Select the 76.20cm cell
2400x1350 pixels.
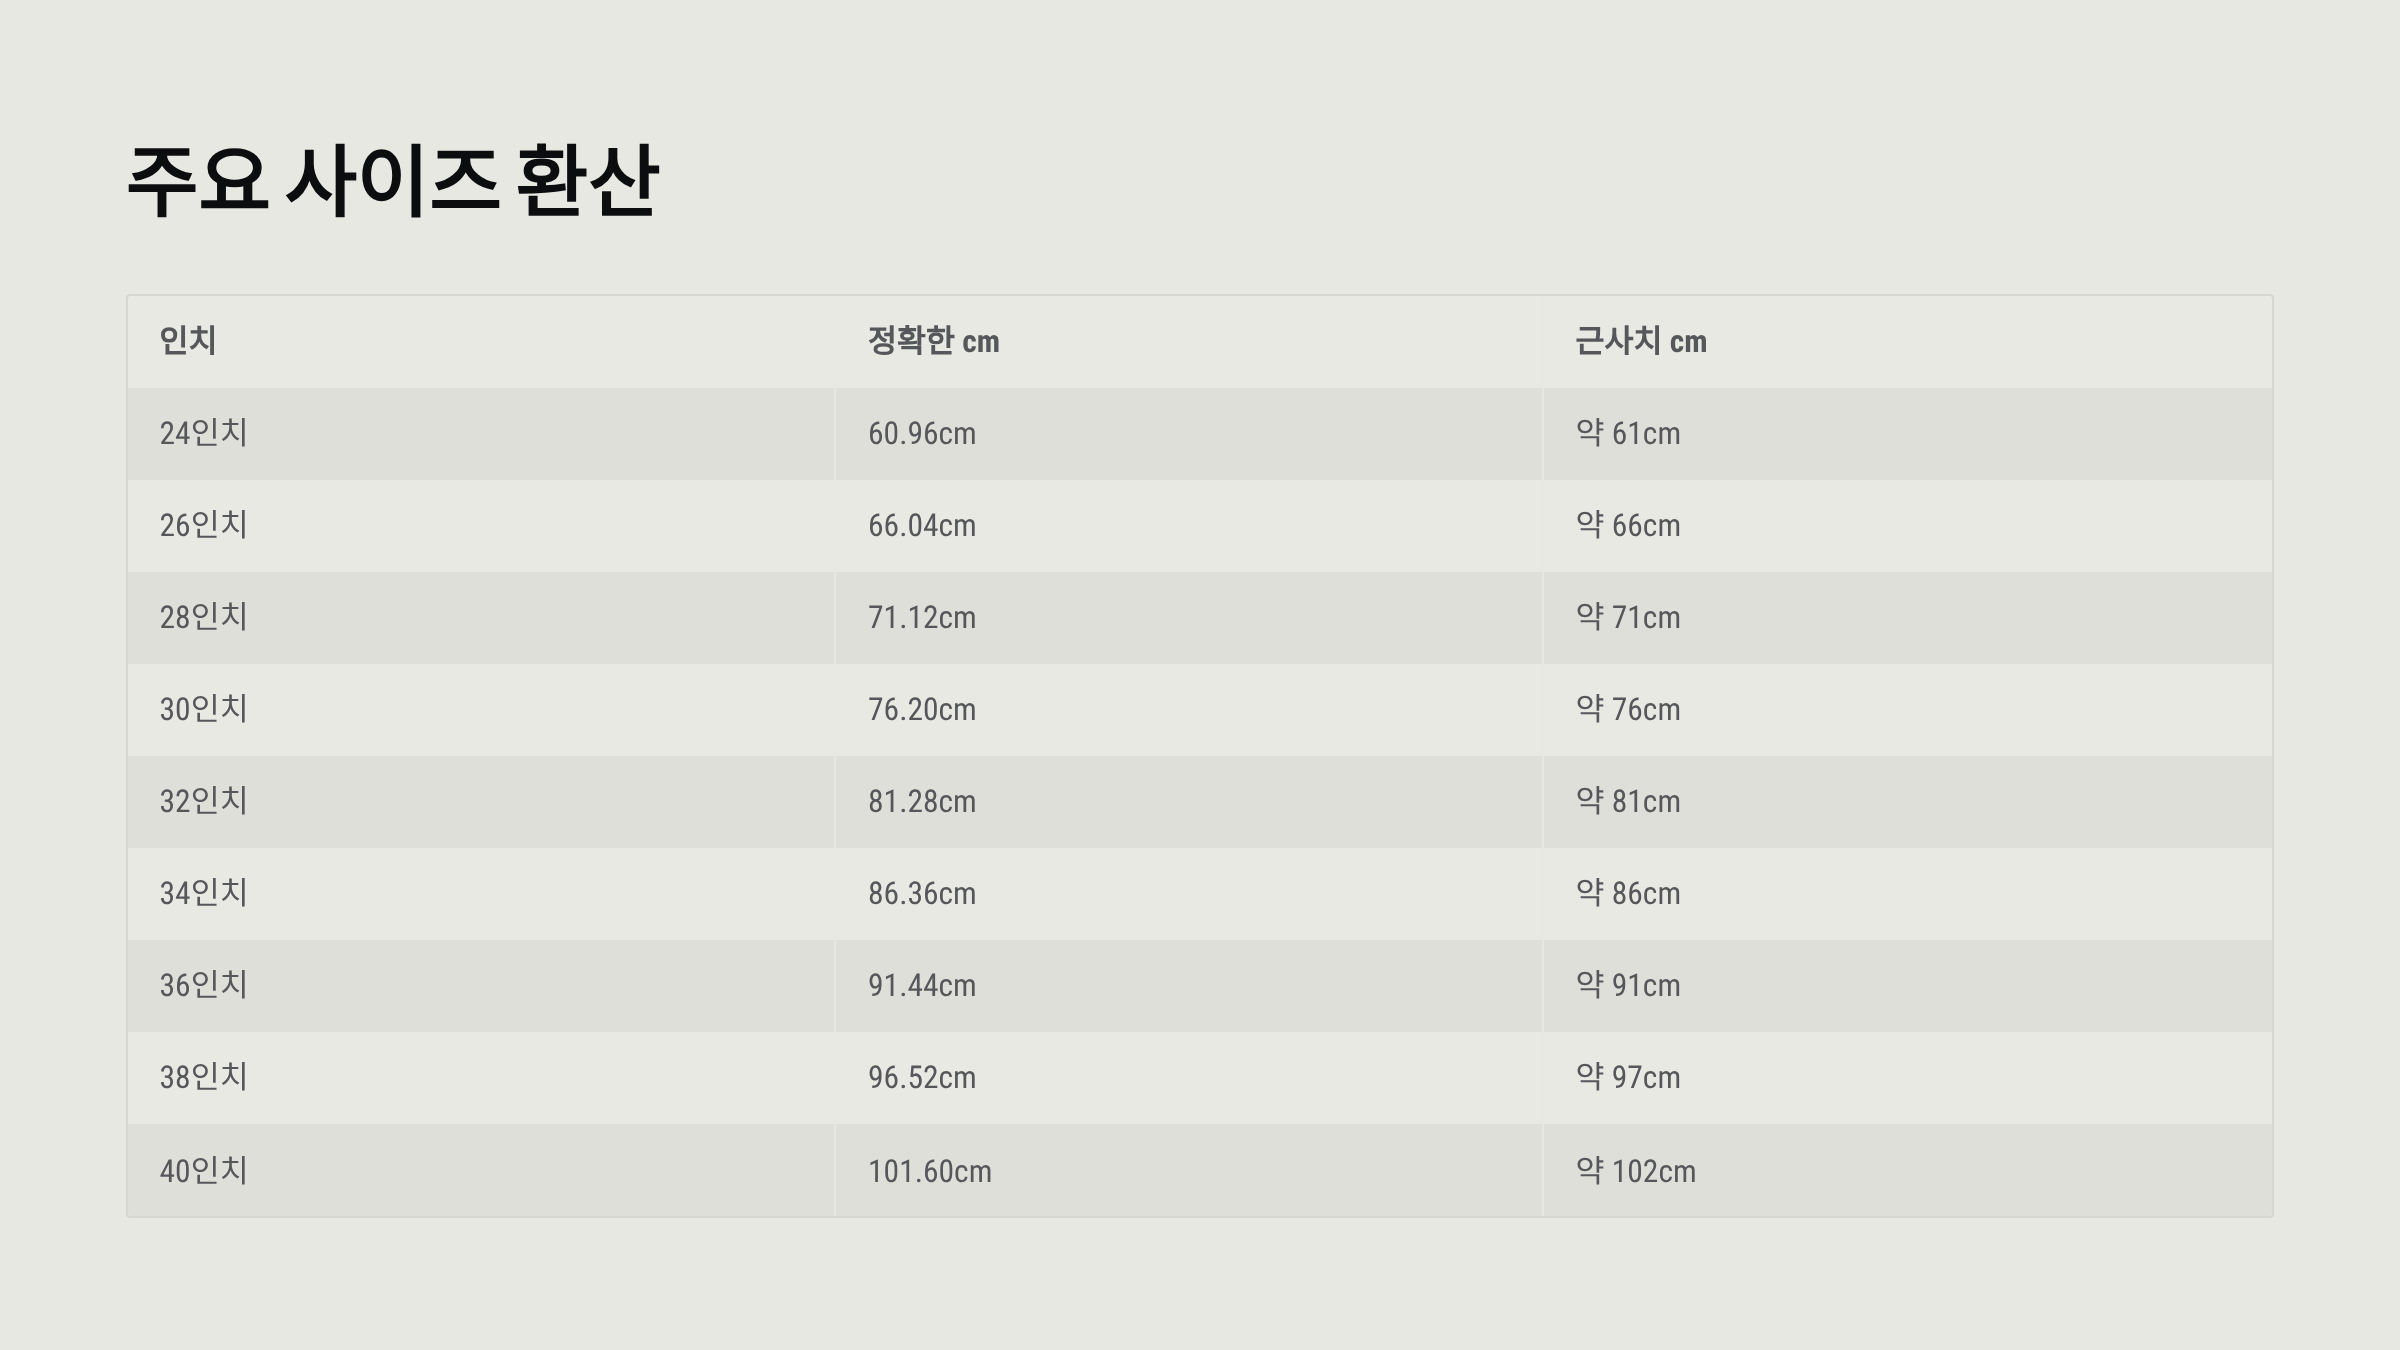tap(921, 709)
